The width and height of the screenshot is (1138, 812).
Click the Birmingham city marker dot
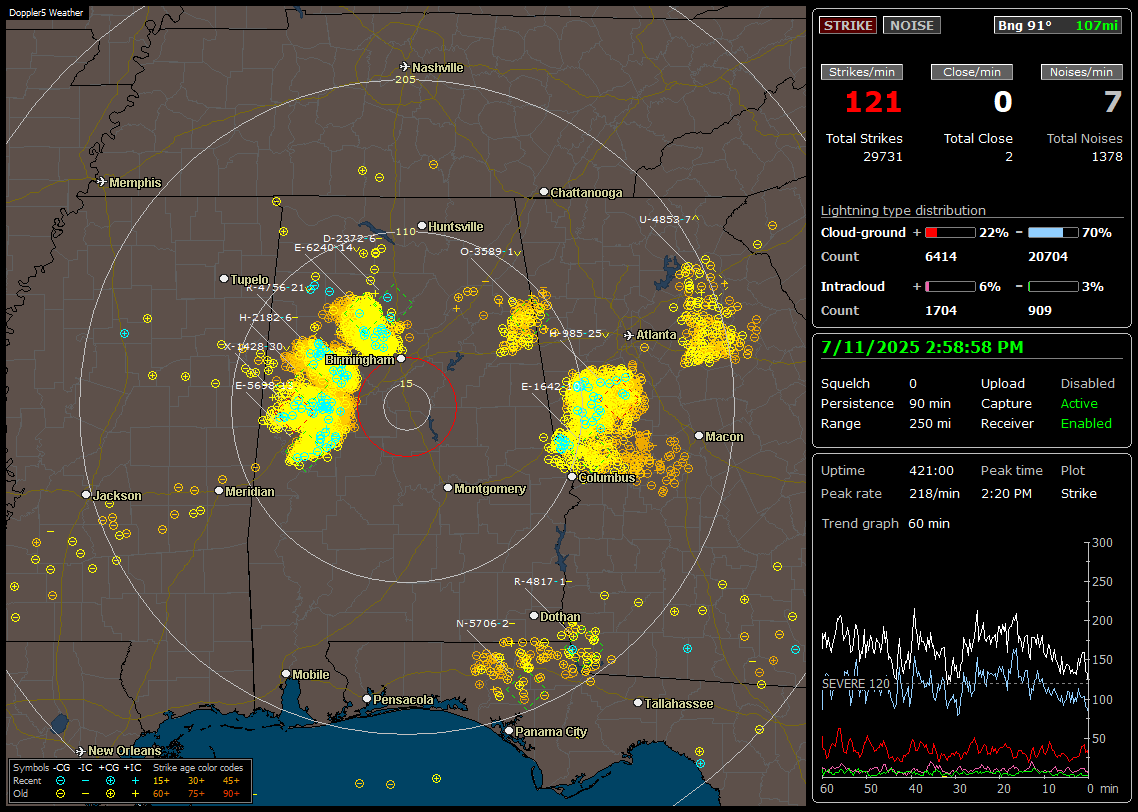pyautogui.click(x=401, y=358)
